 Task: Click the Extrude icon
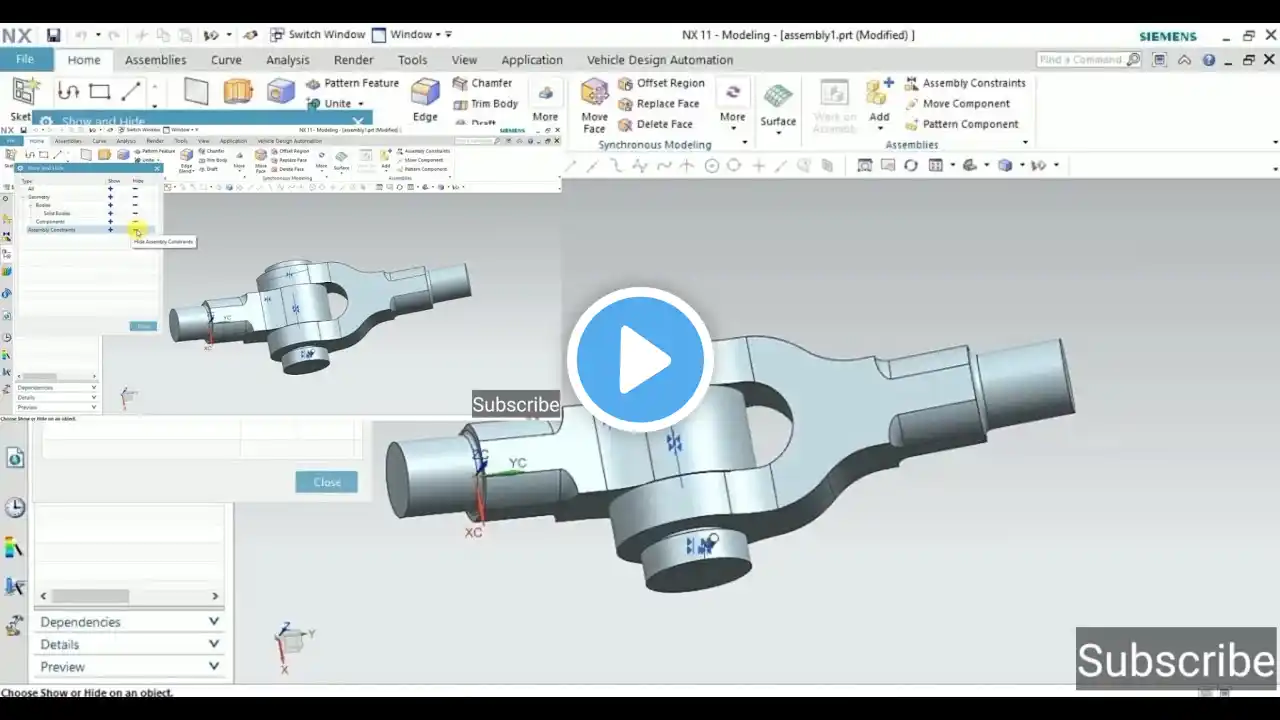[x=238, y=92]
